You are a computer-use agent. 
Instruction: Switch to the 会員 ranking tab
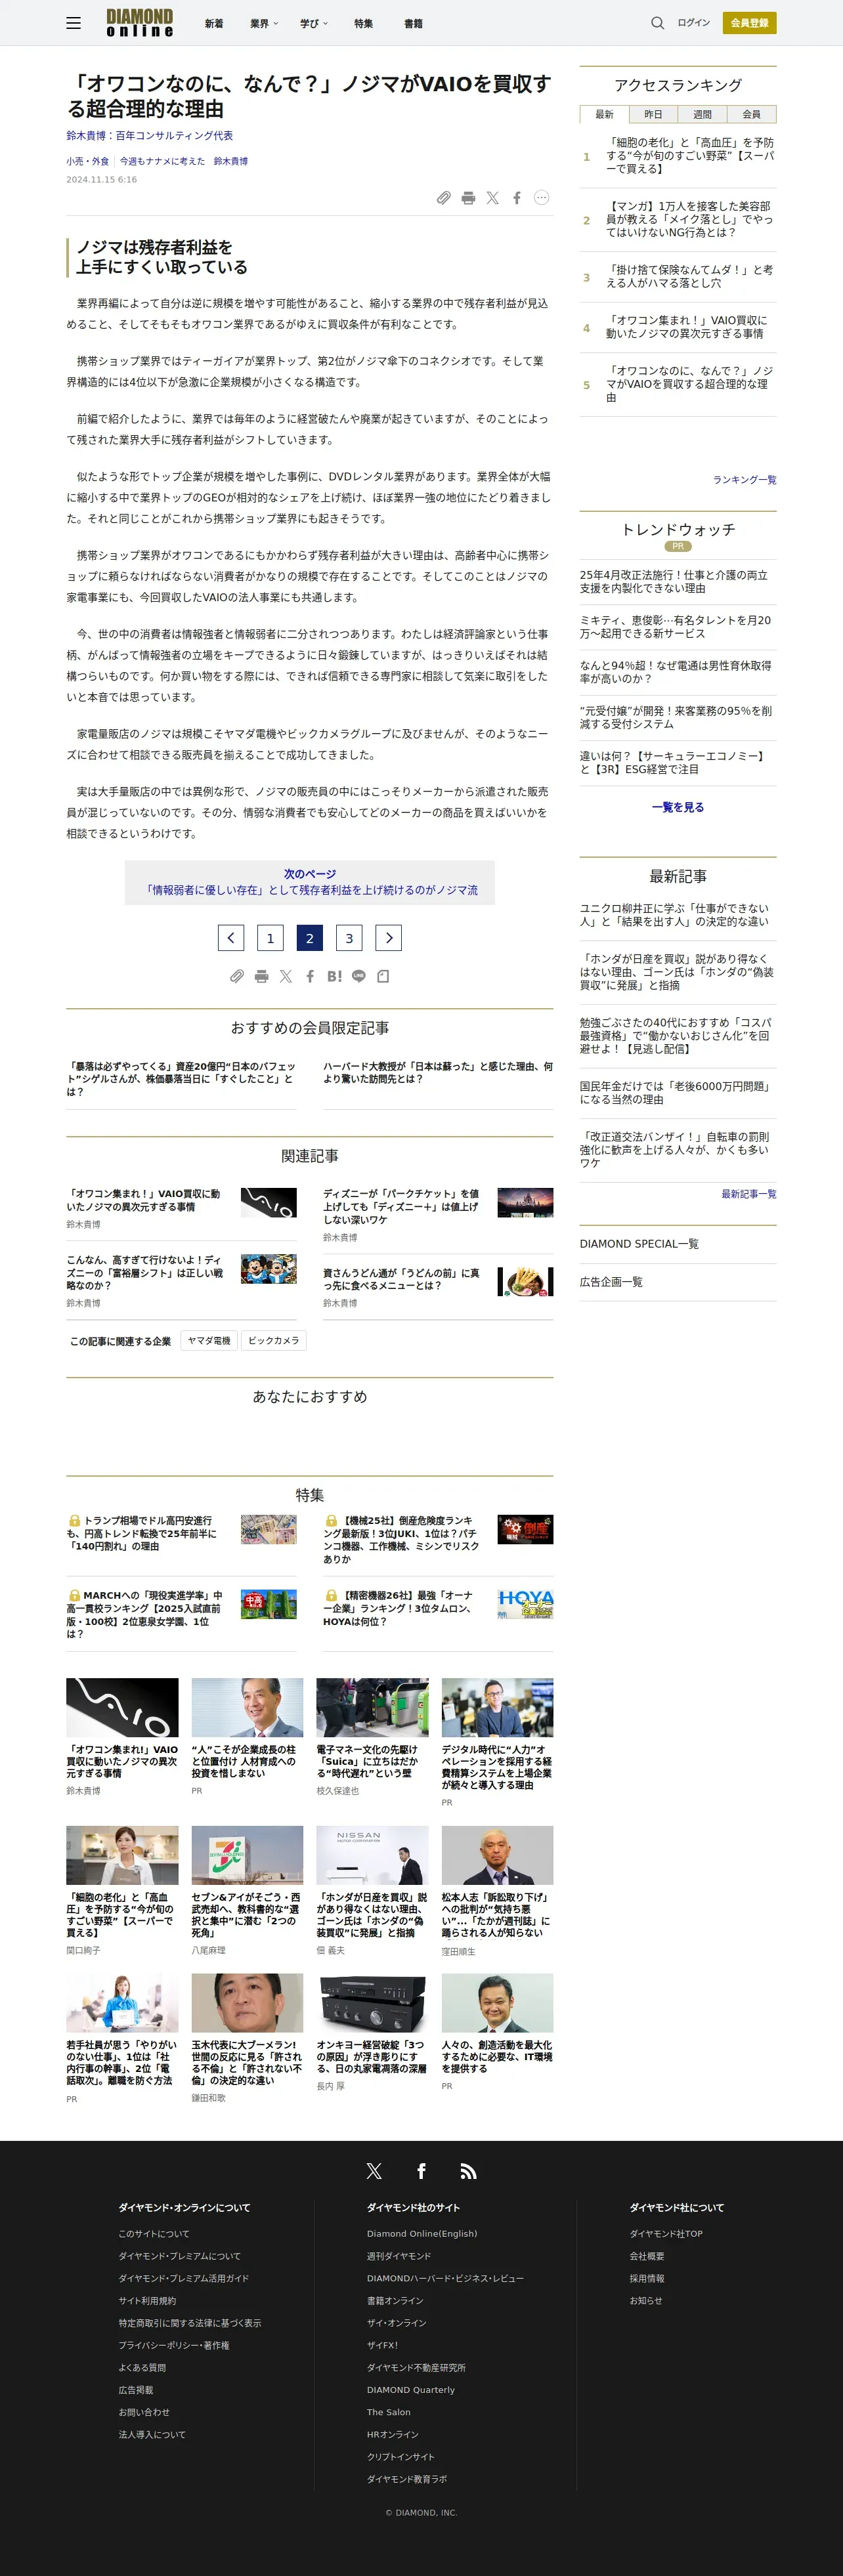tap(751, 114)
